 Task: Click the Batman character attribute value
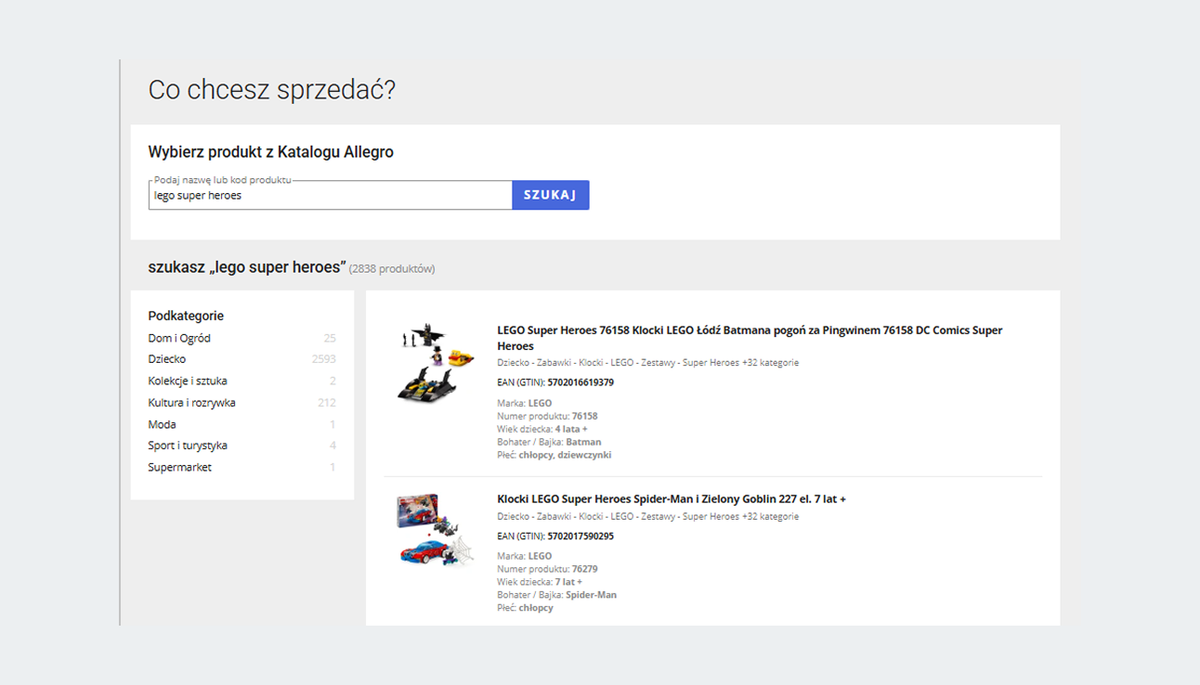click(583, 442)
